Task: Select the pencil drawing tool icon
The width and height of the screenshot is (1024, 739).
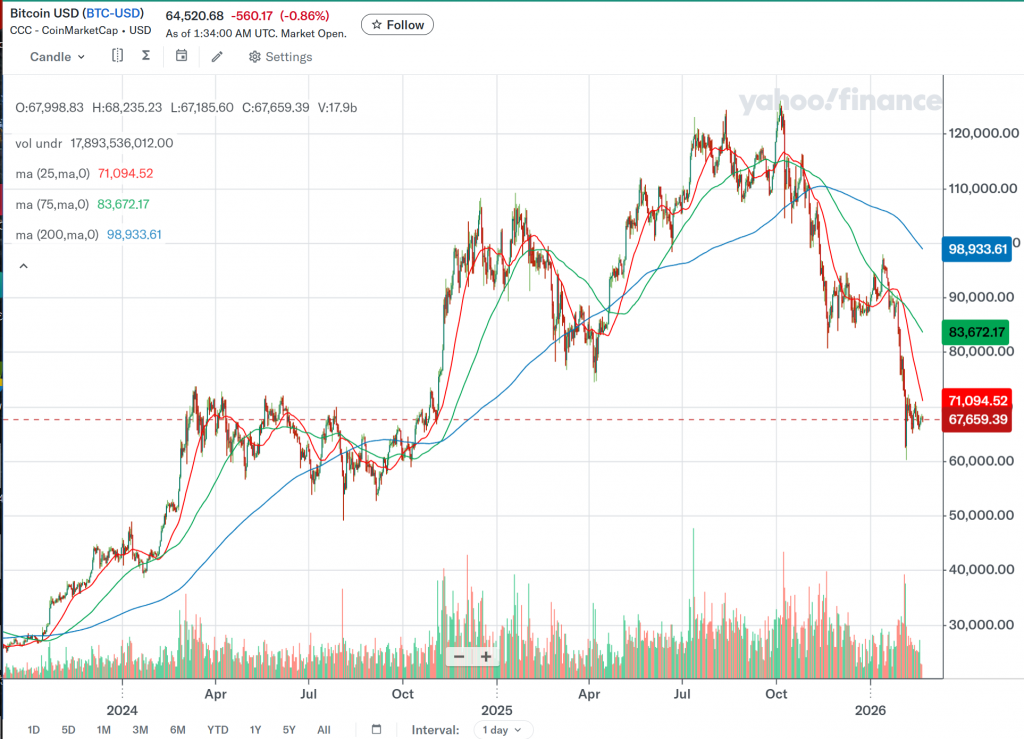Action: point(216,57)
